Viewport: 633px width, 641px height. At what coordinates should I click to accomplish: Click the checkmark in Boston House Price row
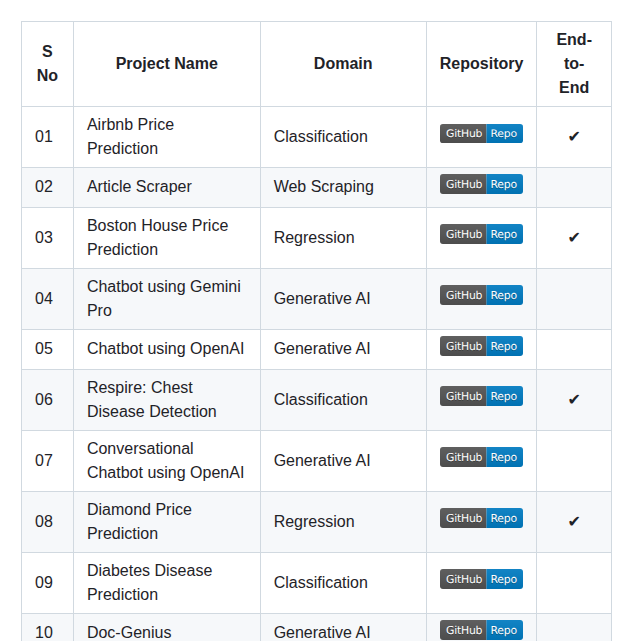(574, 238)
